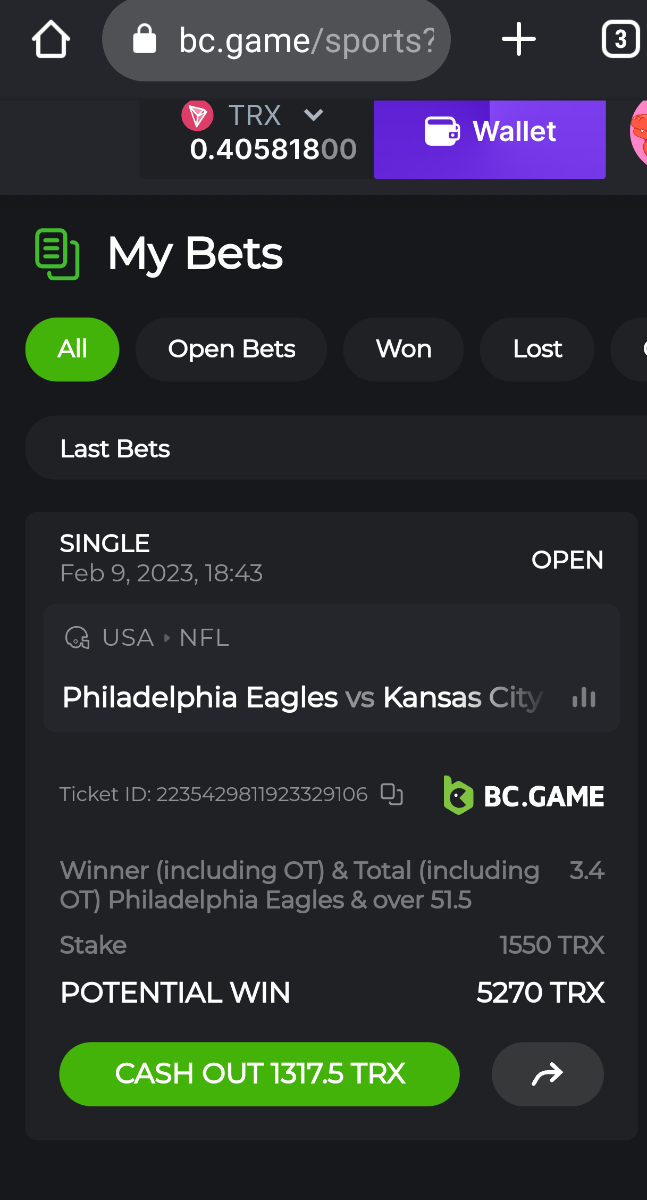Tap the browser home icon
This screenshot has height=1200, width=647.
(x=51, y=40)
